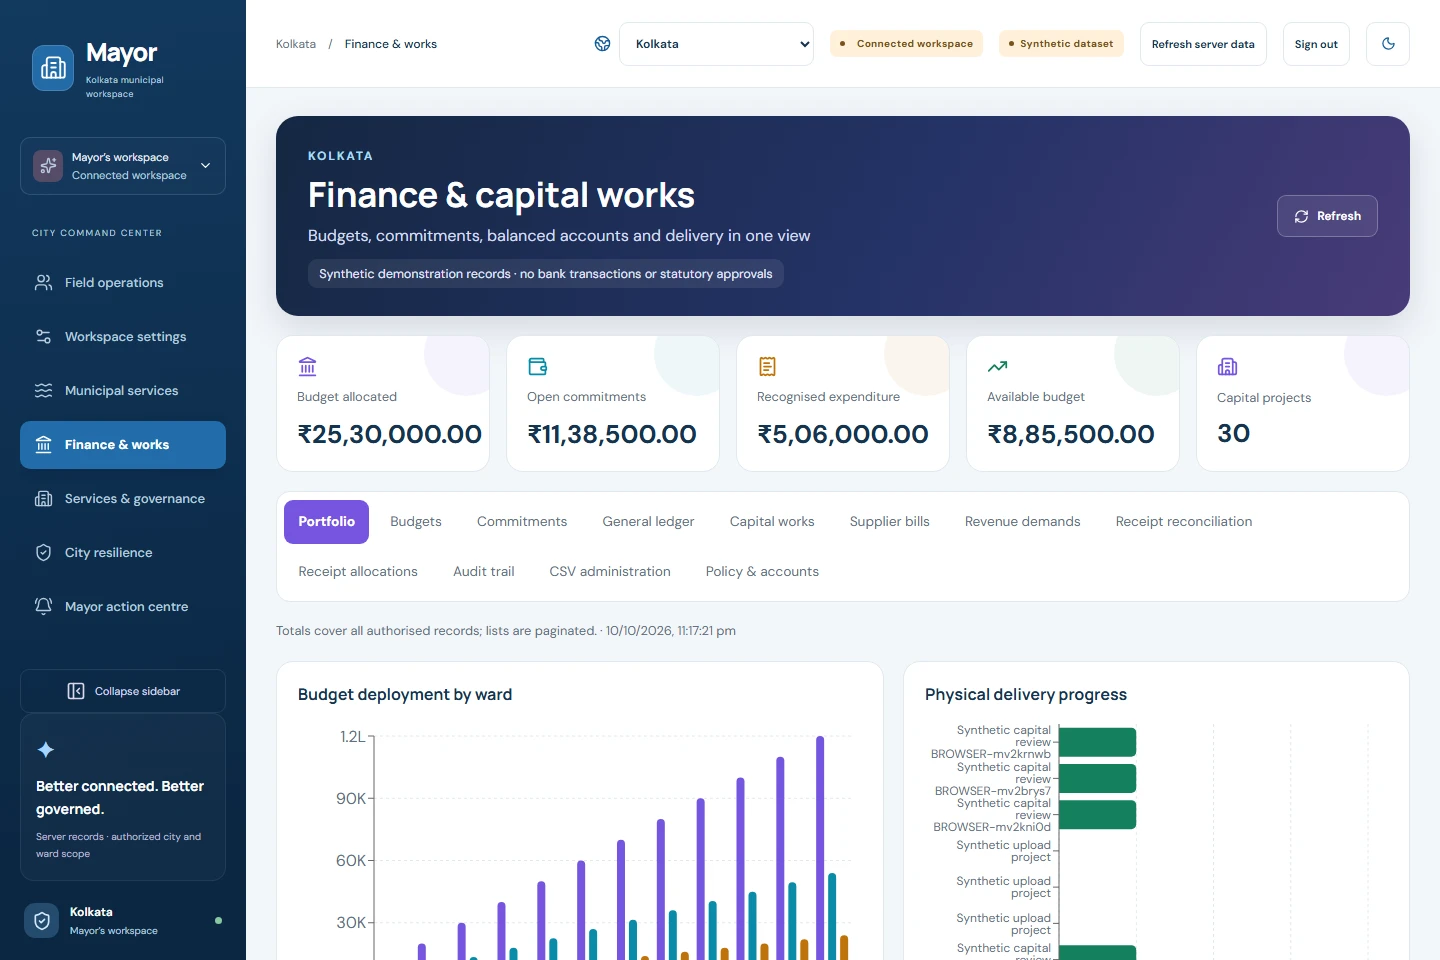Image resolution: width=1440 pixels, height=960 pixels.
Task: Click the Refresh server data button
Action: pos(1203,44)
